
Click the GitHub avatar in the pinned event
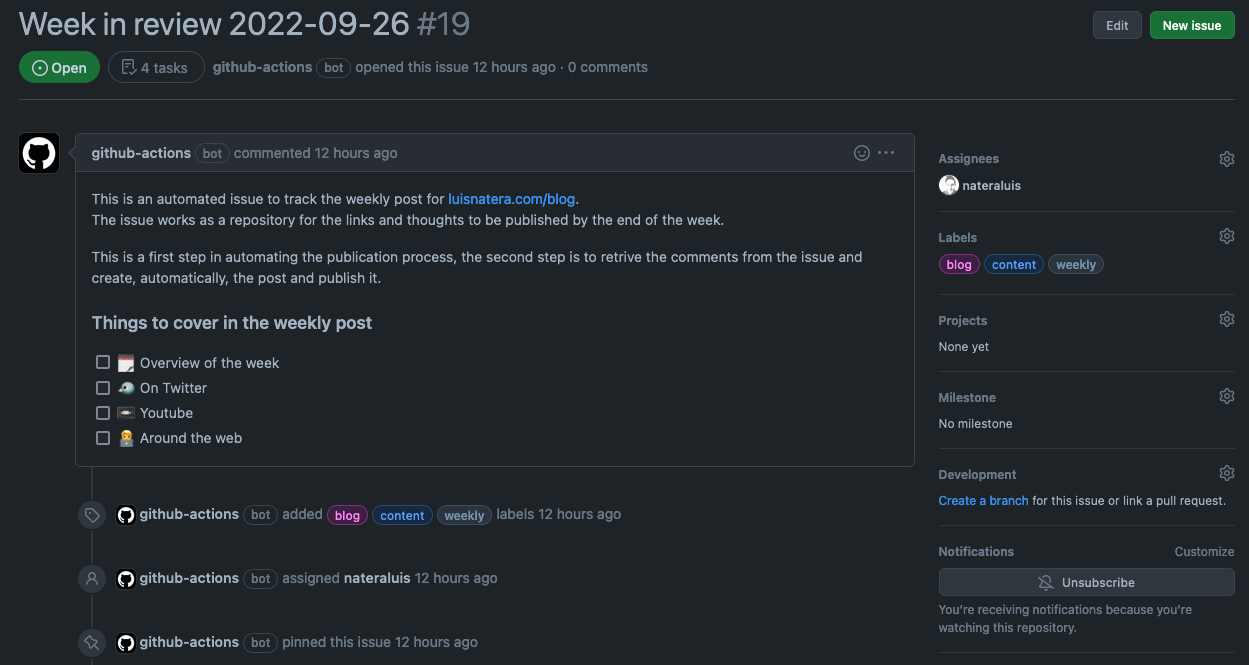tap(126, 643)
